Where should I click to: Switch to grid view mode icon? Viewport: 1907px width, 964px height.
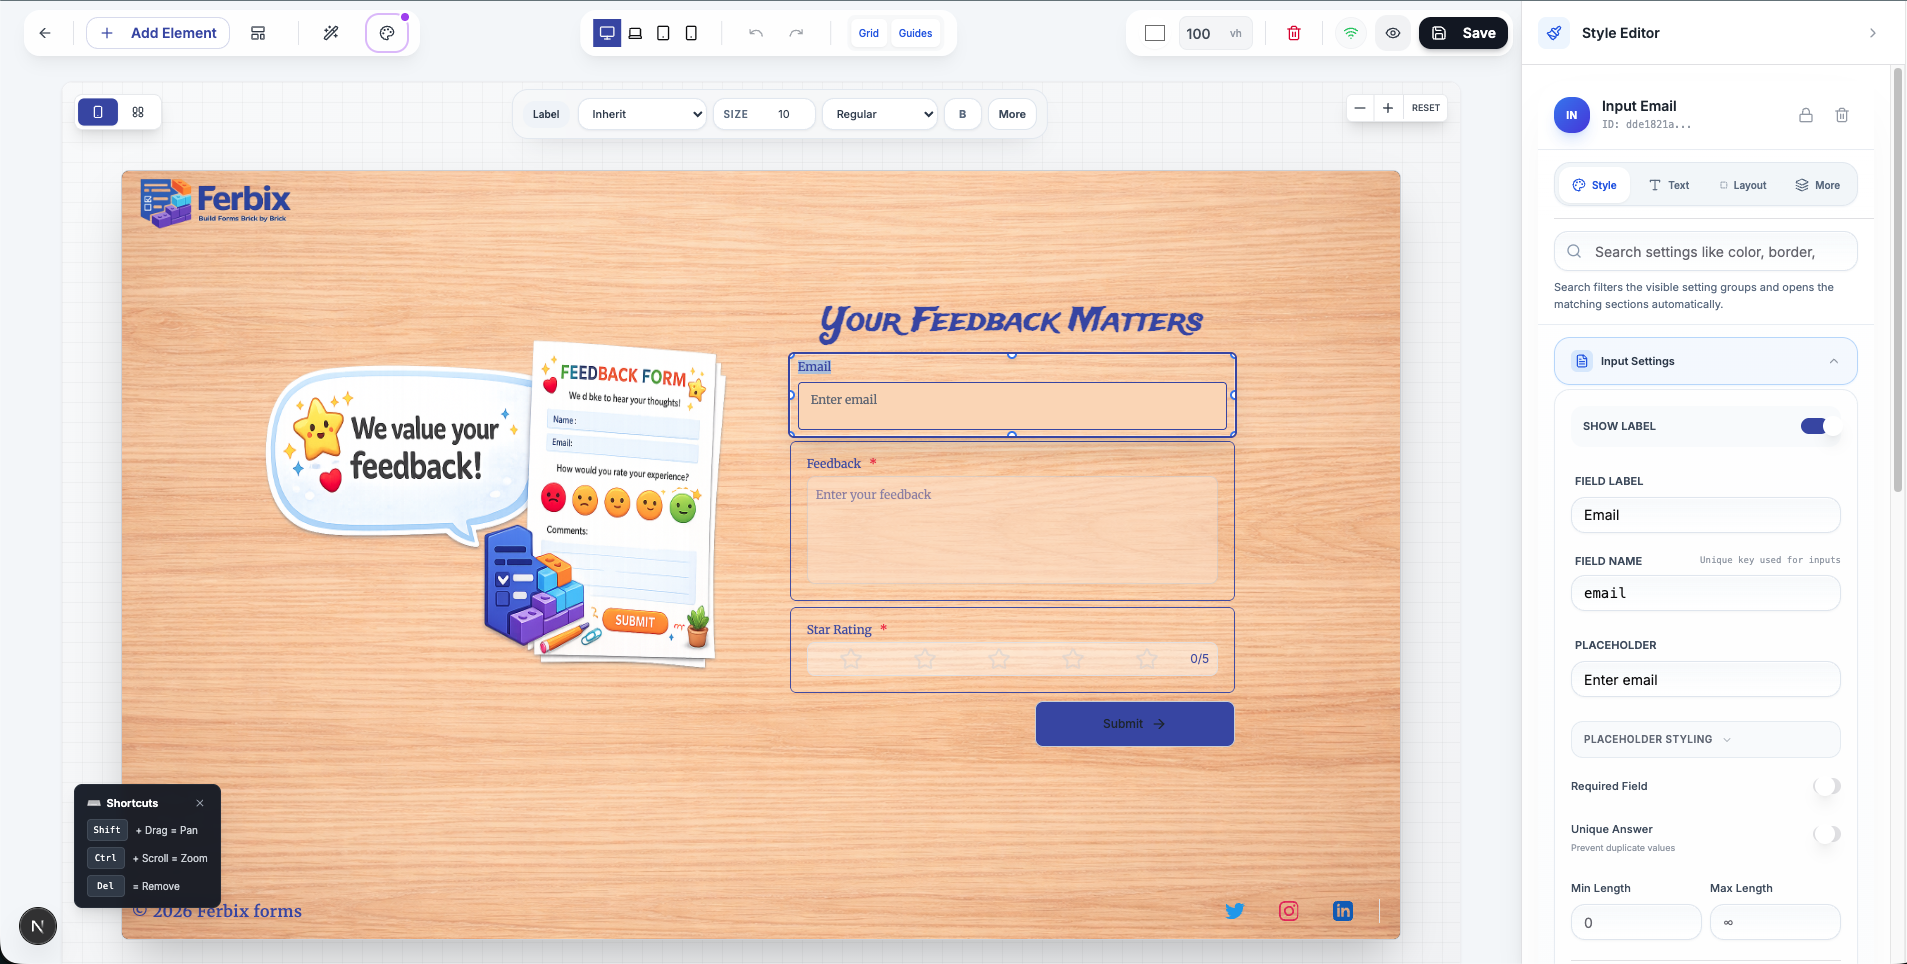tap(138, 112)
